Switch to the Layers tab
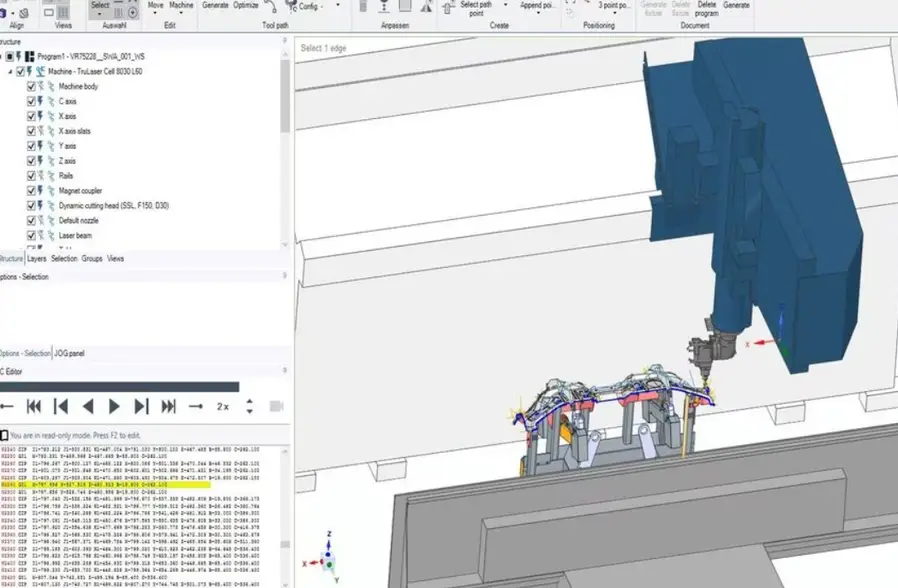 37,259
